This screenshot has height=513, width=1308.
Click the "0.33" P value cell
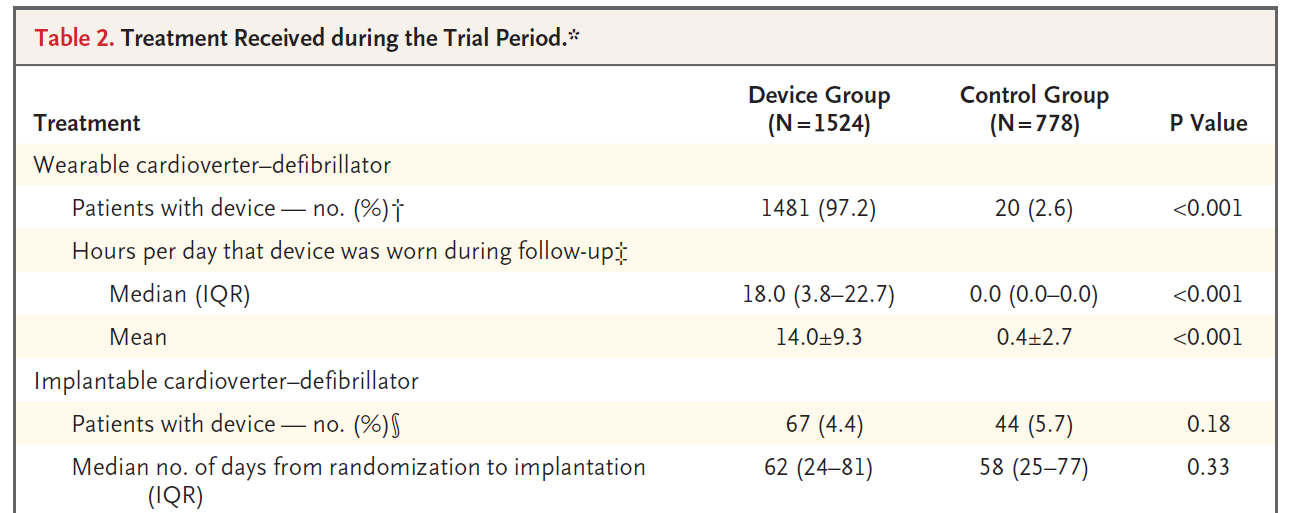click(x=1208, y=467)
